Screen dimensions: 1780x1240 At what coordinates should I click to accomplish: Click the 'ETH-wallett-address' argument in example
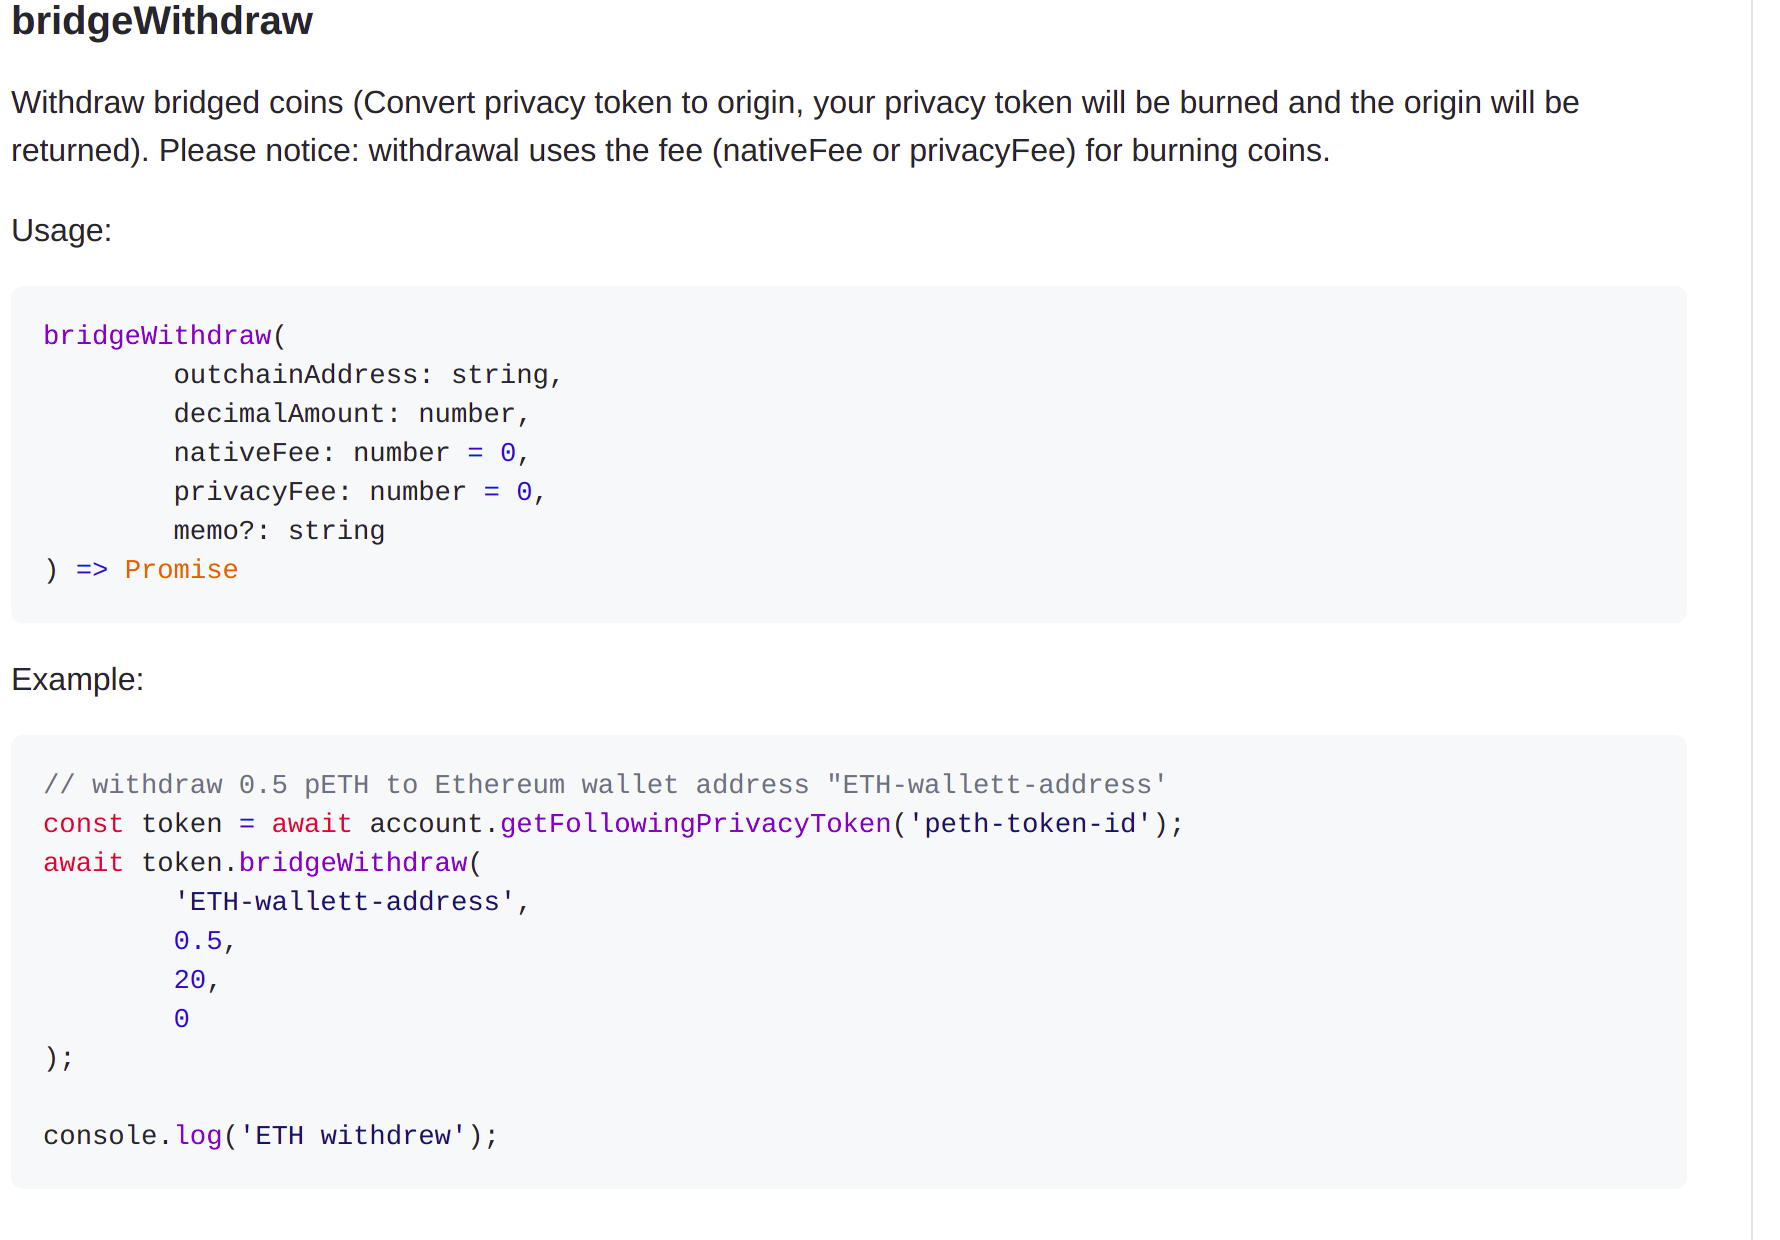tap(343, 902)
